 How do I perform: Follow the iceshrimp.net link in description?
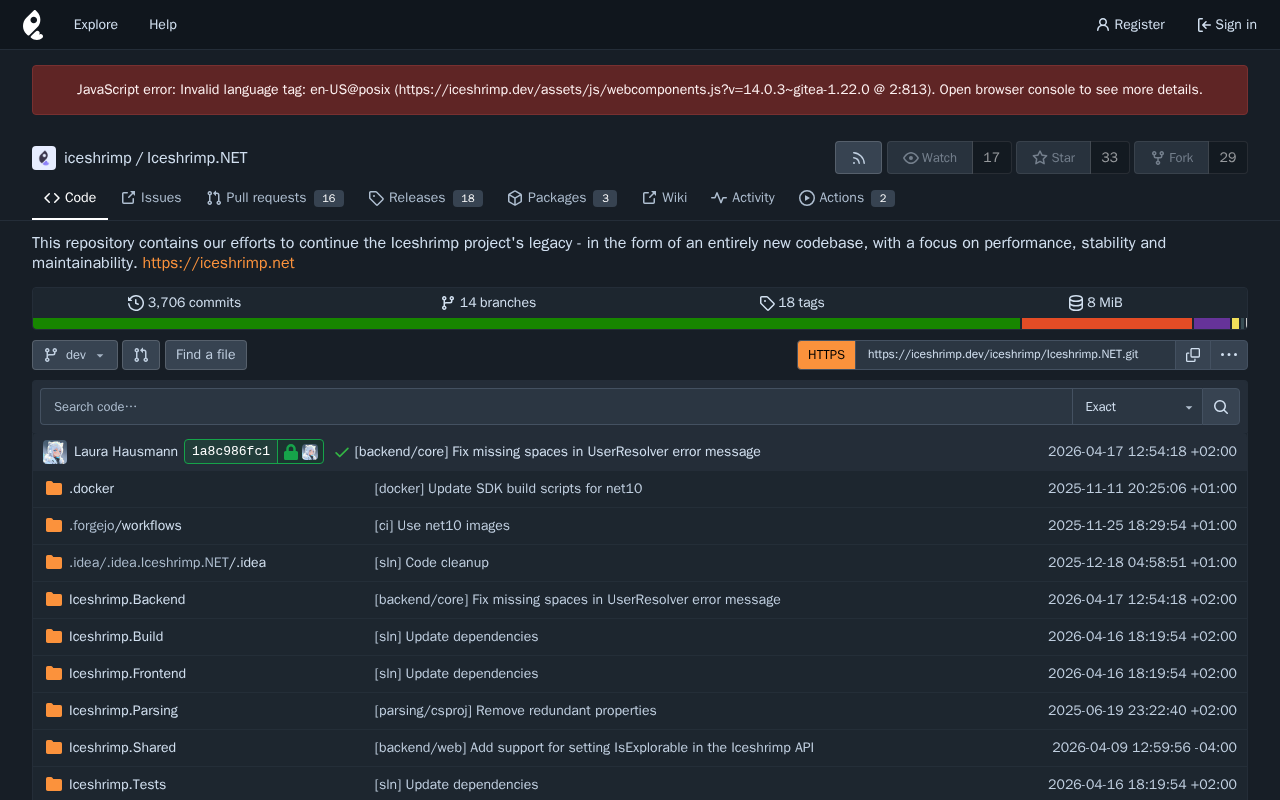pyautogui.click(x=218, y=263)
